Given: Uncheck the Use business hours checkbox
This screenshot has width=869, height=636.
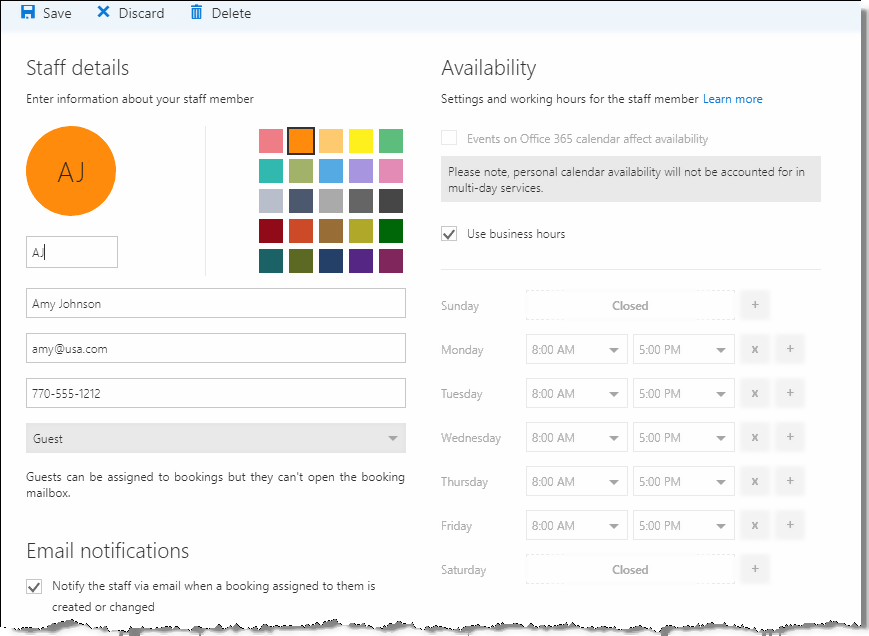Looking at the screenshot, I should (x=448, y=233).
